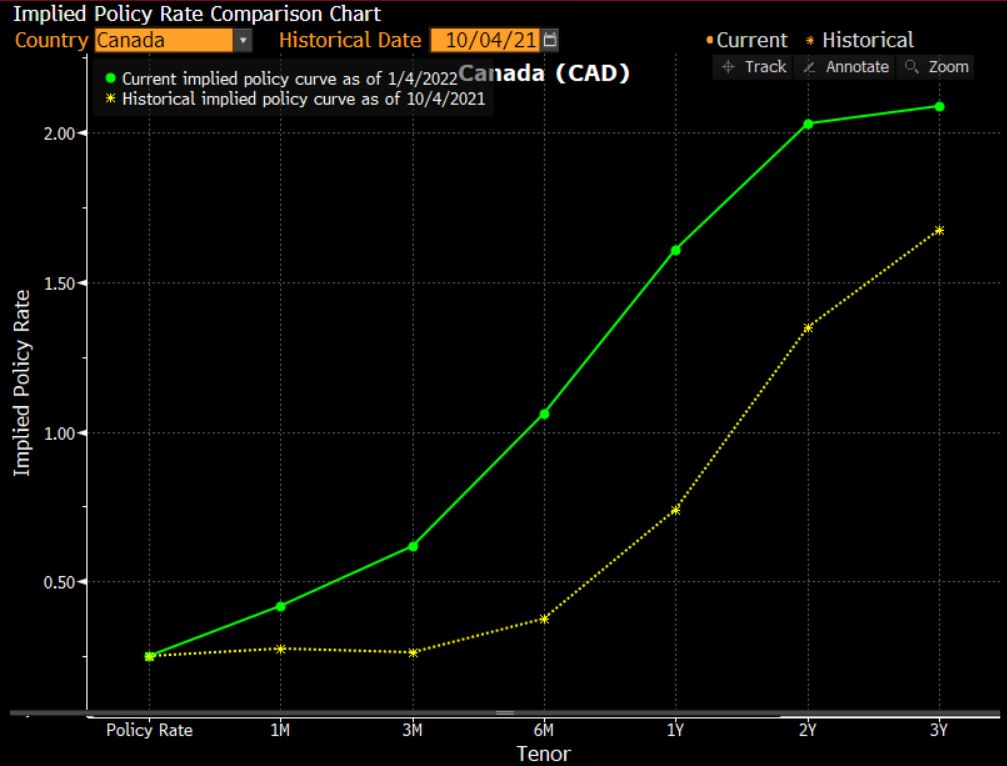Select the Annotate pencil tool
This screenshot has height=766, width=1007.
(846, 67)
